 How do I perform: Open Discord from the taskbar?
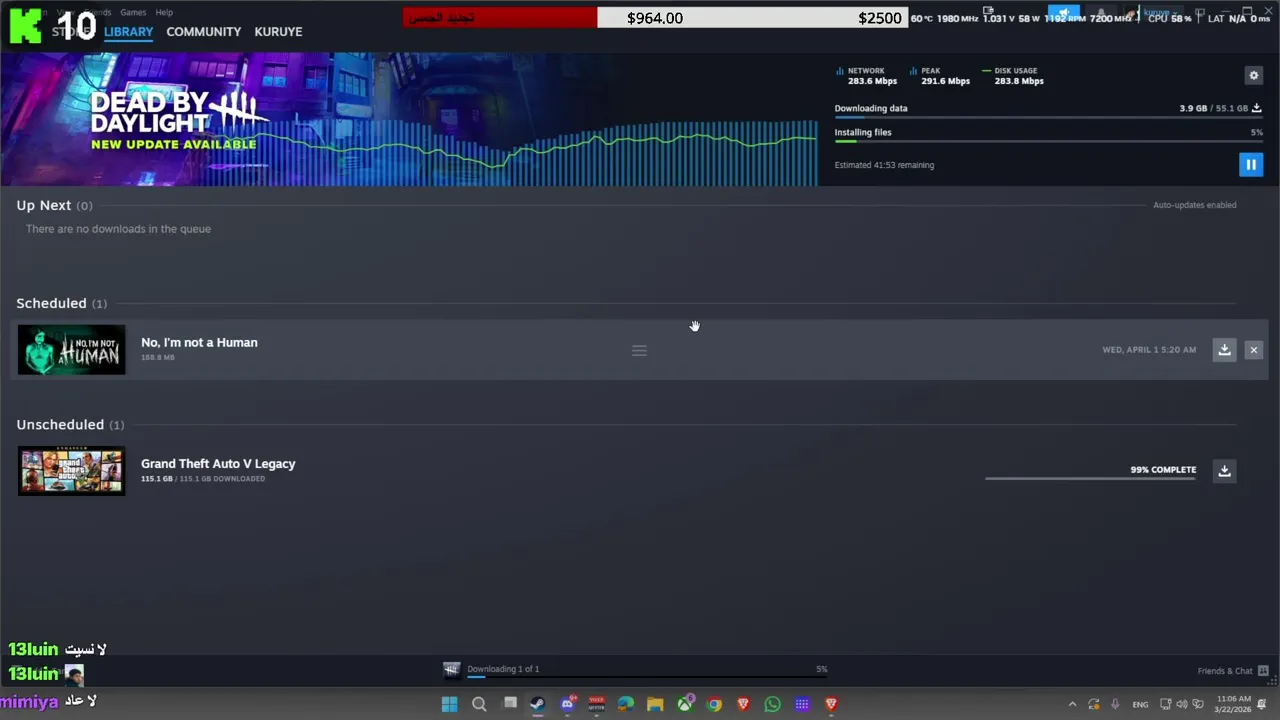pos(568,704)
